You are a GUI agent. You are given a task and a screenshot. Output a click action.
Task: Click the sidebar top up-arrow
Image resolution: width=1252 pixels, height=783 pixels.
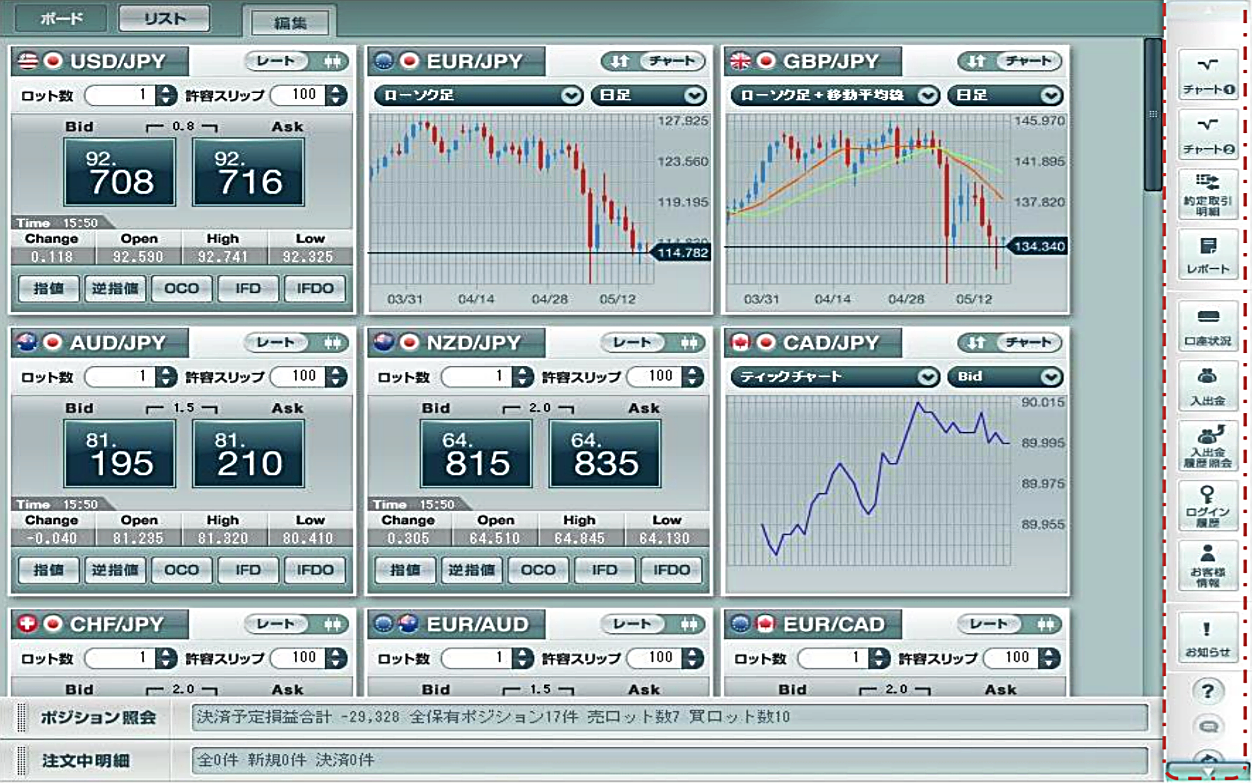click(1207, 9)
